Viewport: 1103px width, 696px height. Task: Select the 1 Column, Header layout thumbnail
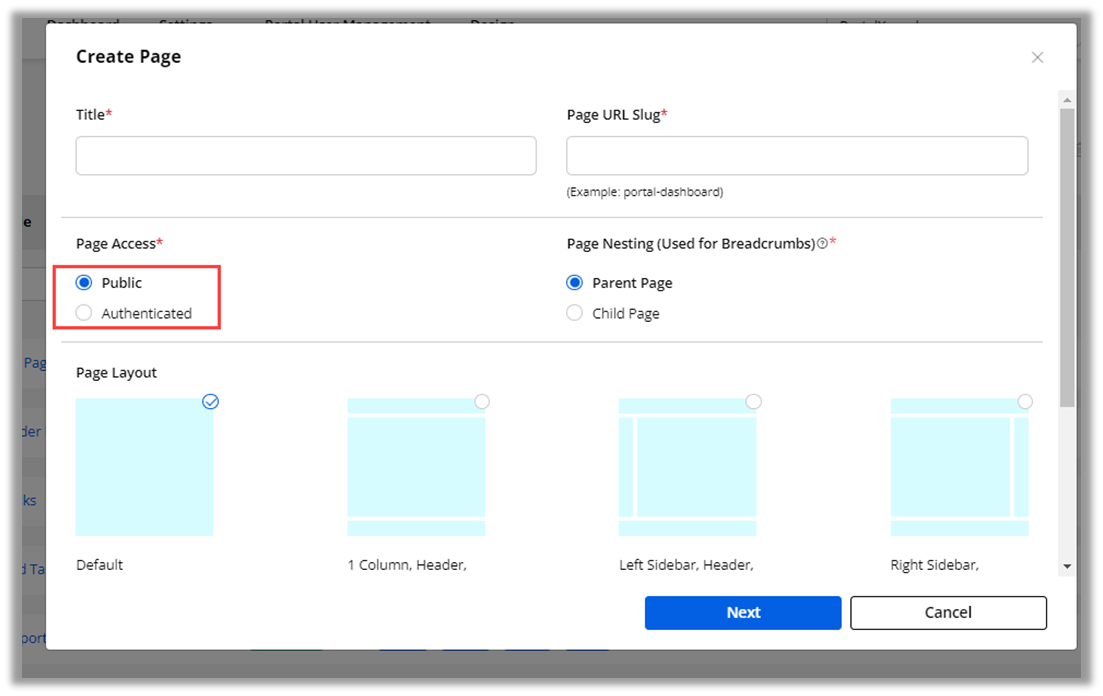click(416, 467)
